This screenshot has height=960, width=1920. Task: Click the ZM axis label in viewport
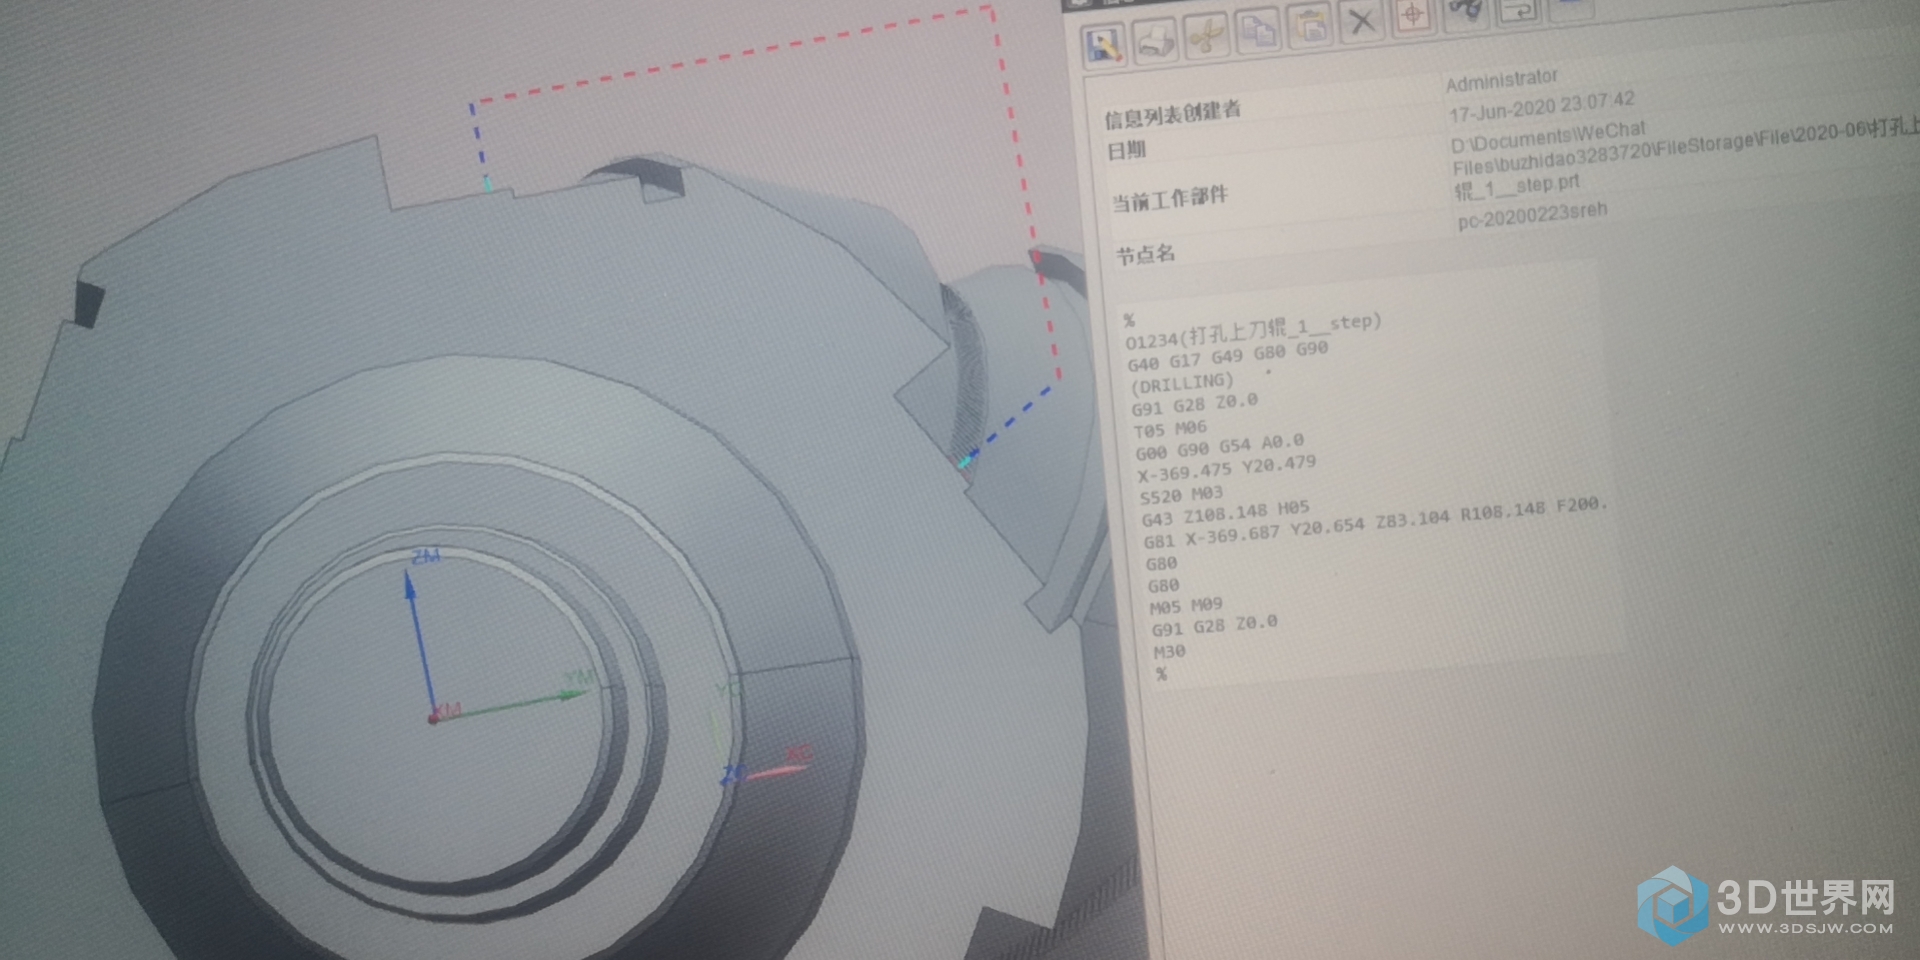426,556
